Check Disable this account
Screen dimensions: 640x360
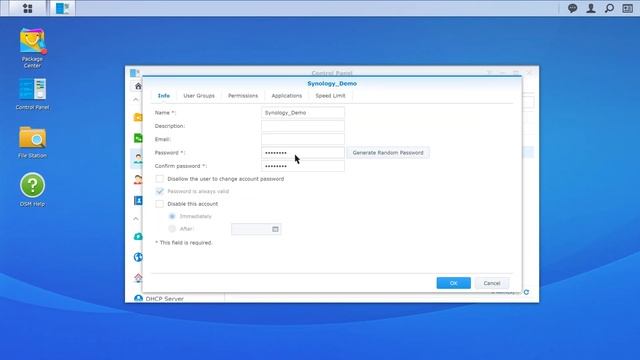tap(160, 204)
